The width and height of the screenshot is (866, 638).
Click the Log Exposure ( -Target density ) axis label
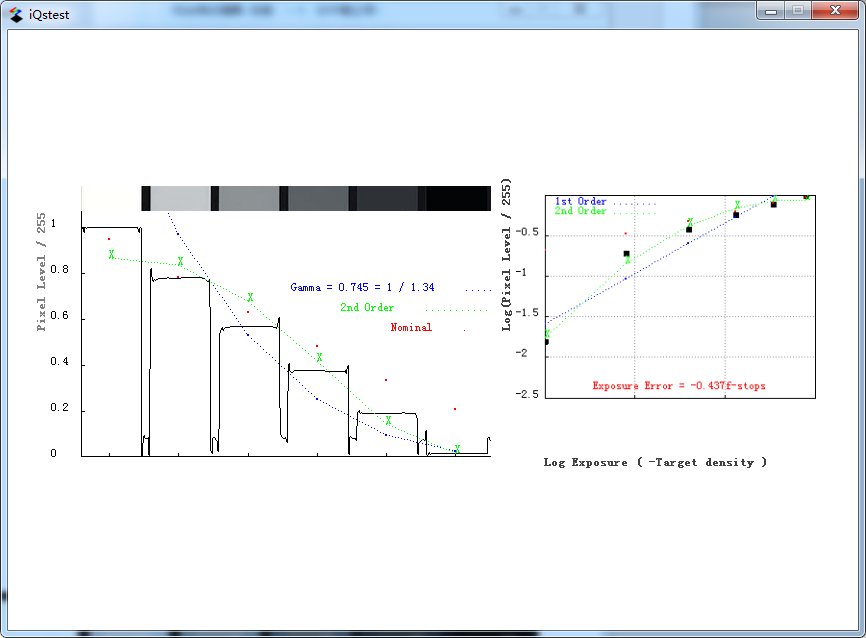655,462
